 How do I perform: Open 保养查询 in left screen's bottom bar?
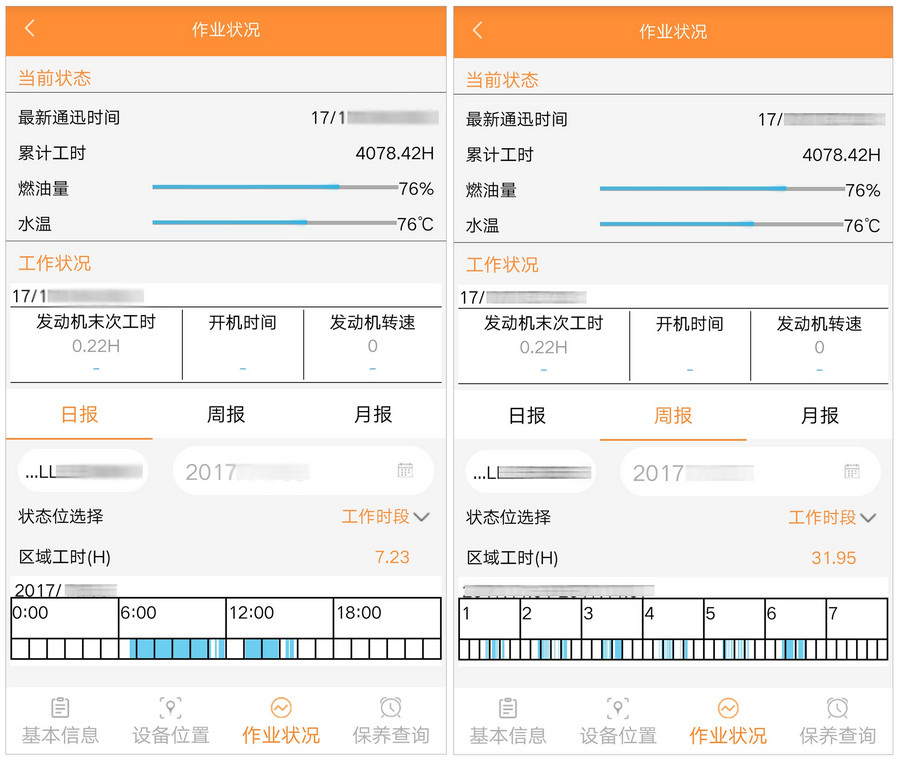coord(391,722)
